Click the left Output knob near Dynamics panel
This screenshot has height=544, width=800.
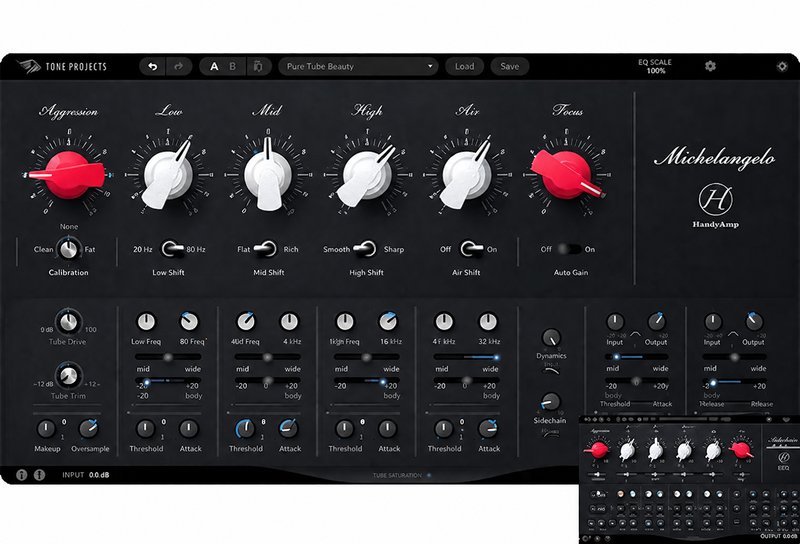656,322
